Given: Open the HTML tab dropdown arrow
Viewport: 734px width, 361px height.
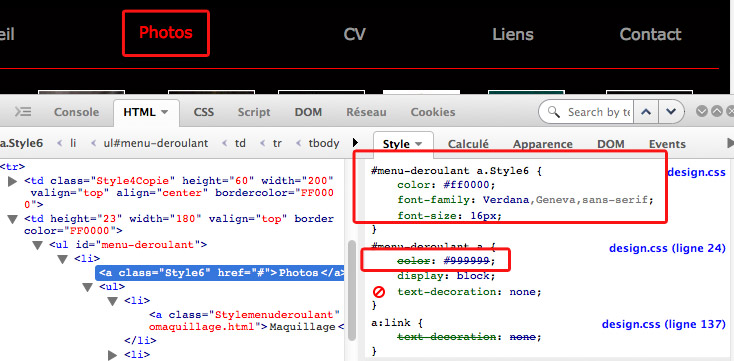Looking at the screenshot, I should (164, 112).
